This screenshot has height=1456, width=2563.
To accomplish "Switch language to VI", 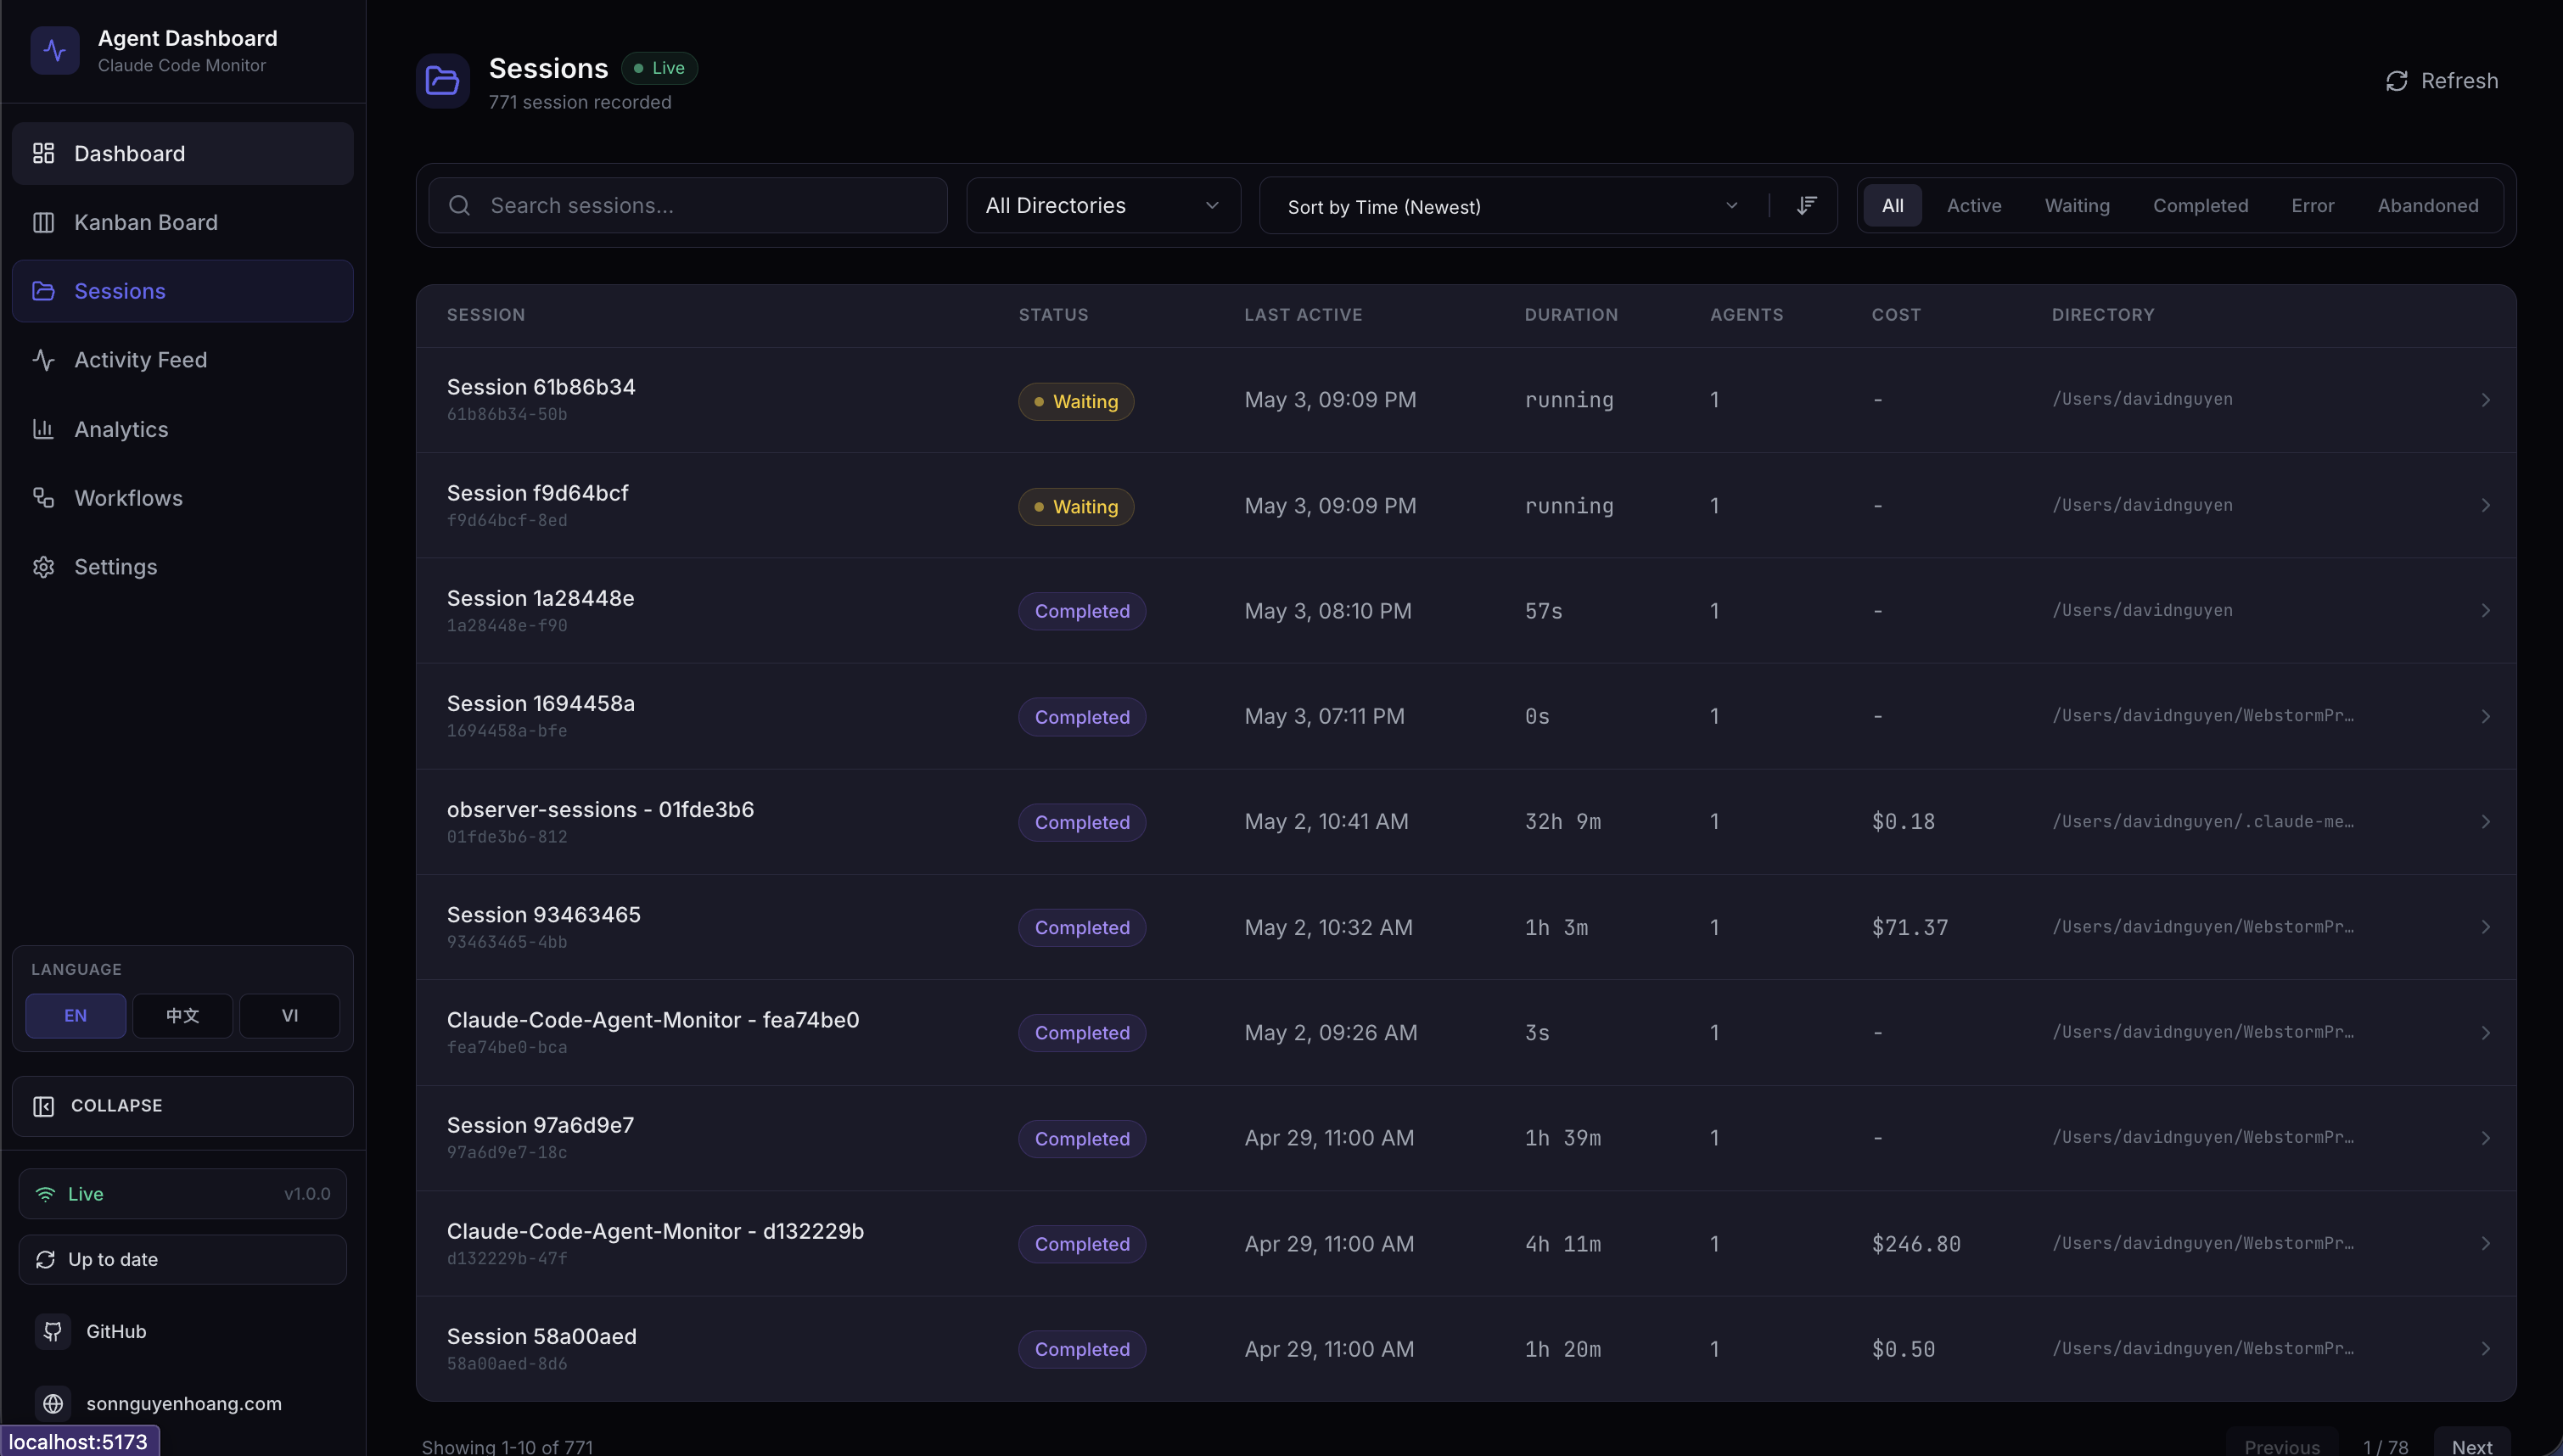I will coord(290,1016).
